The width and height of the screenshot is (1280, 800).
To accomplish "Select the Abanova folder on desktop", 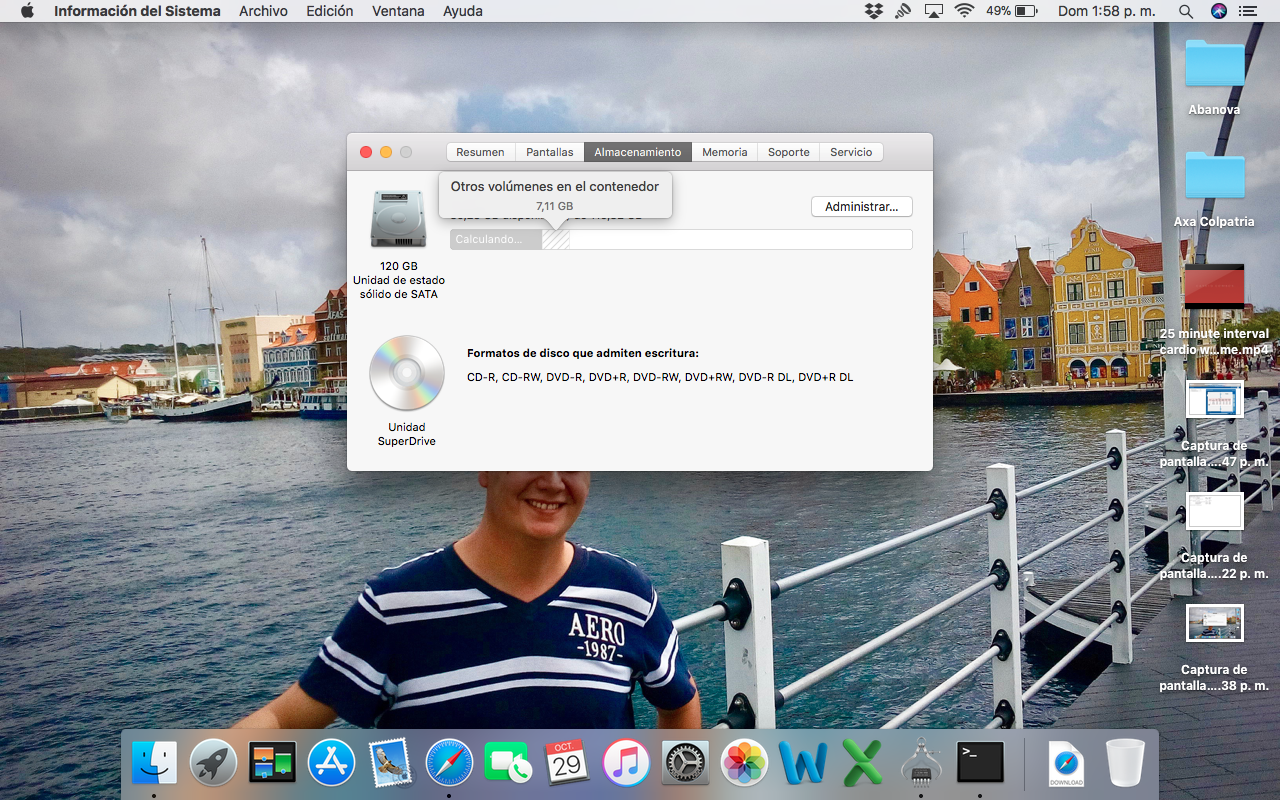I will coord(1214,65).
